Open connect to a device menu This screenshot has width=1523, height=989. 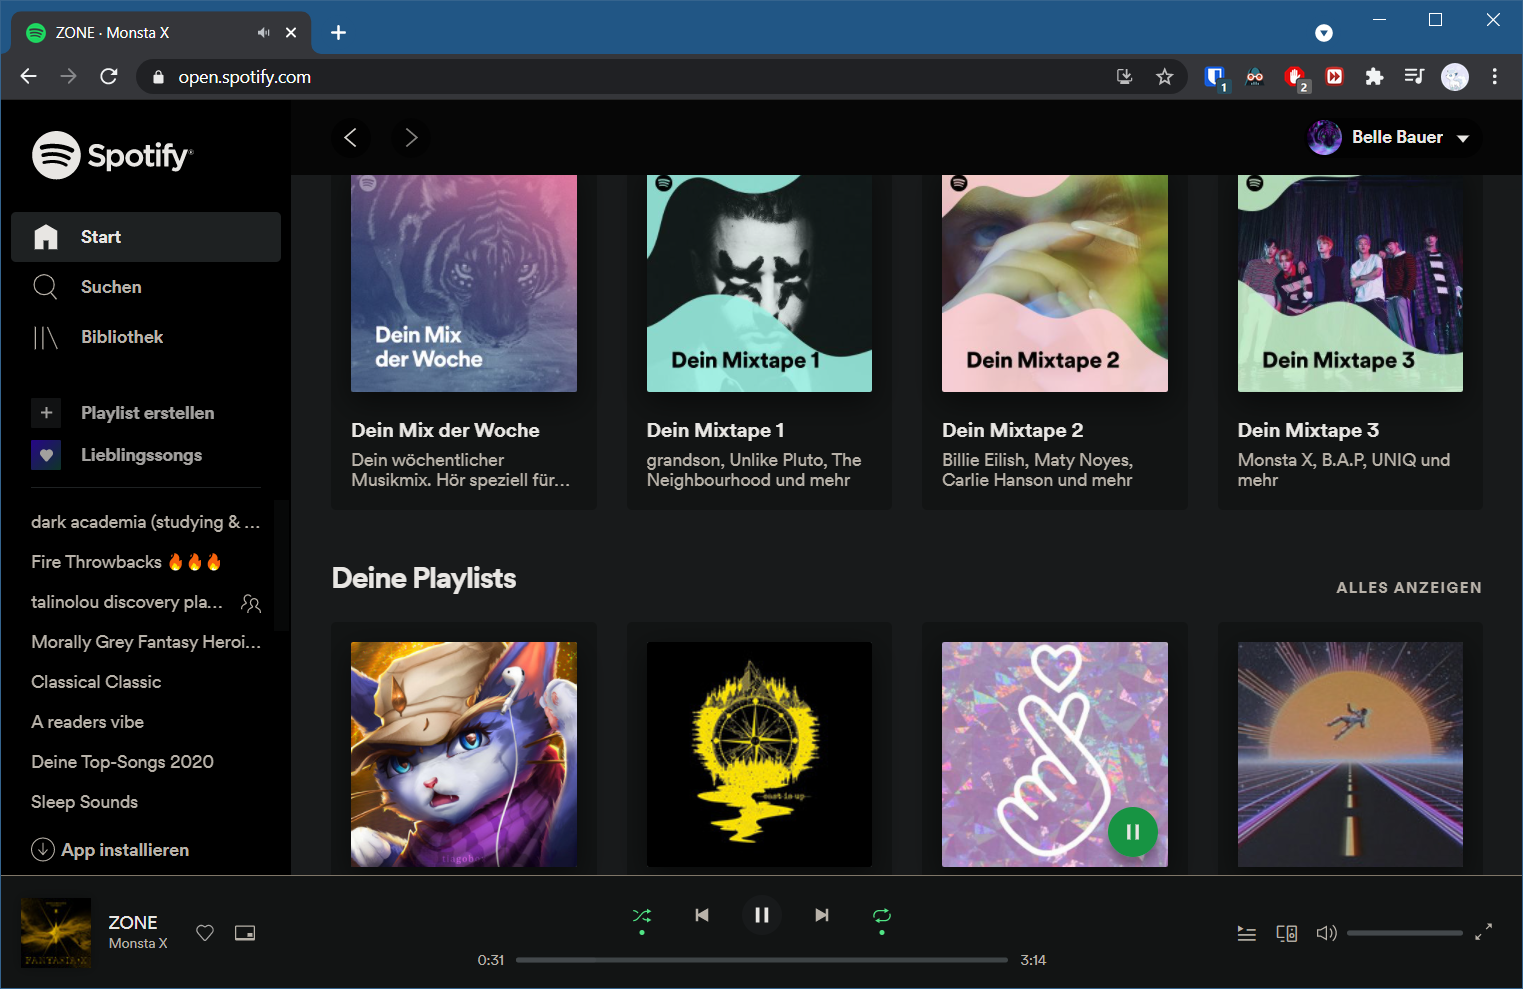(1286, 933)
